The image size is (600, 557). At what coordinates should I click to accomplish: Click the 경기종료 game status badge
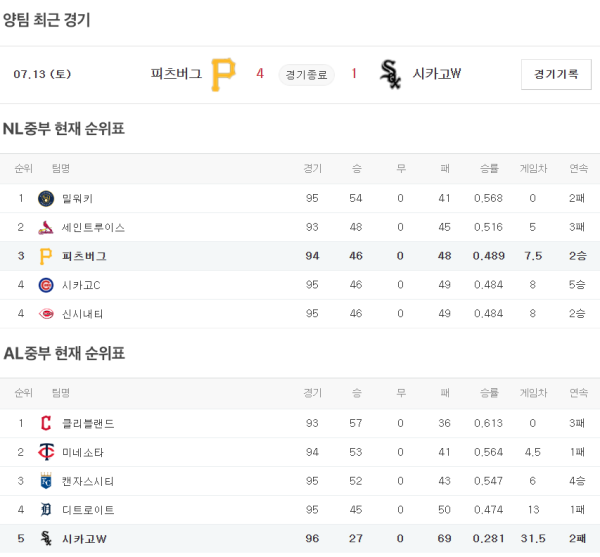(x=306, y=74)
